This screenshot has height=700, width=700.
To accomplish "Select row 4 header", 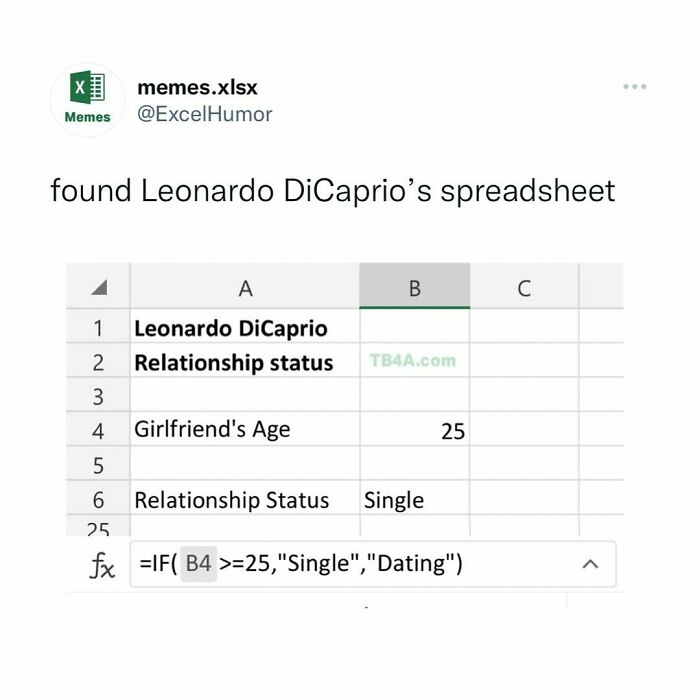I will [x=98, y=431].
